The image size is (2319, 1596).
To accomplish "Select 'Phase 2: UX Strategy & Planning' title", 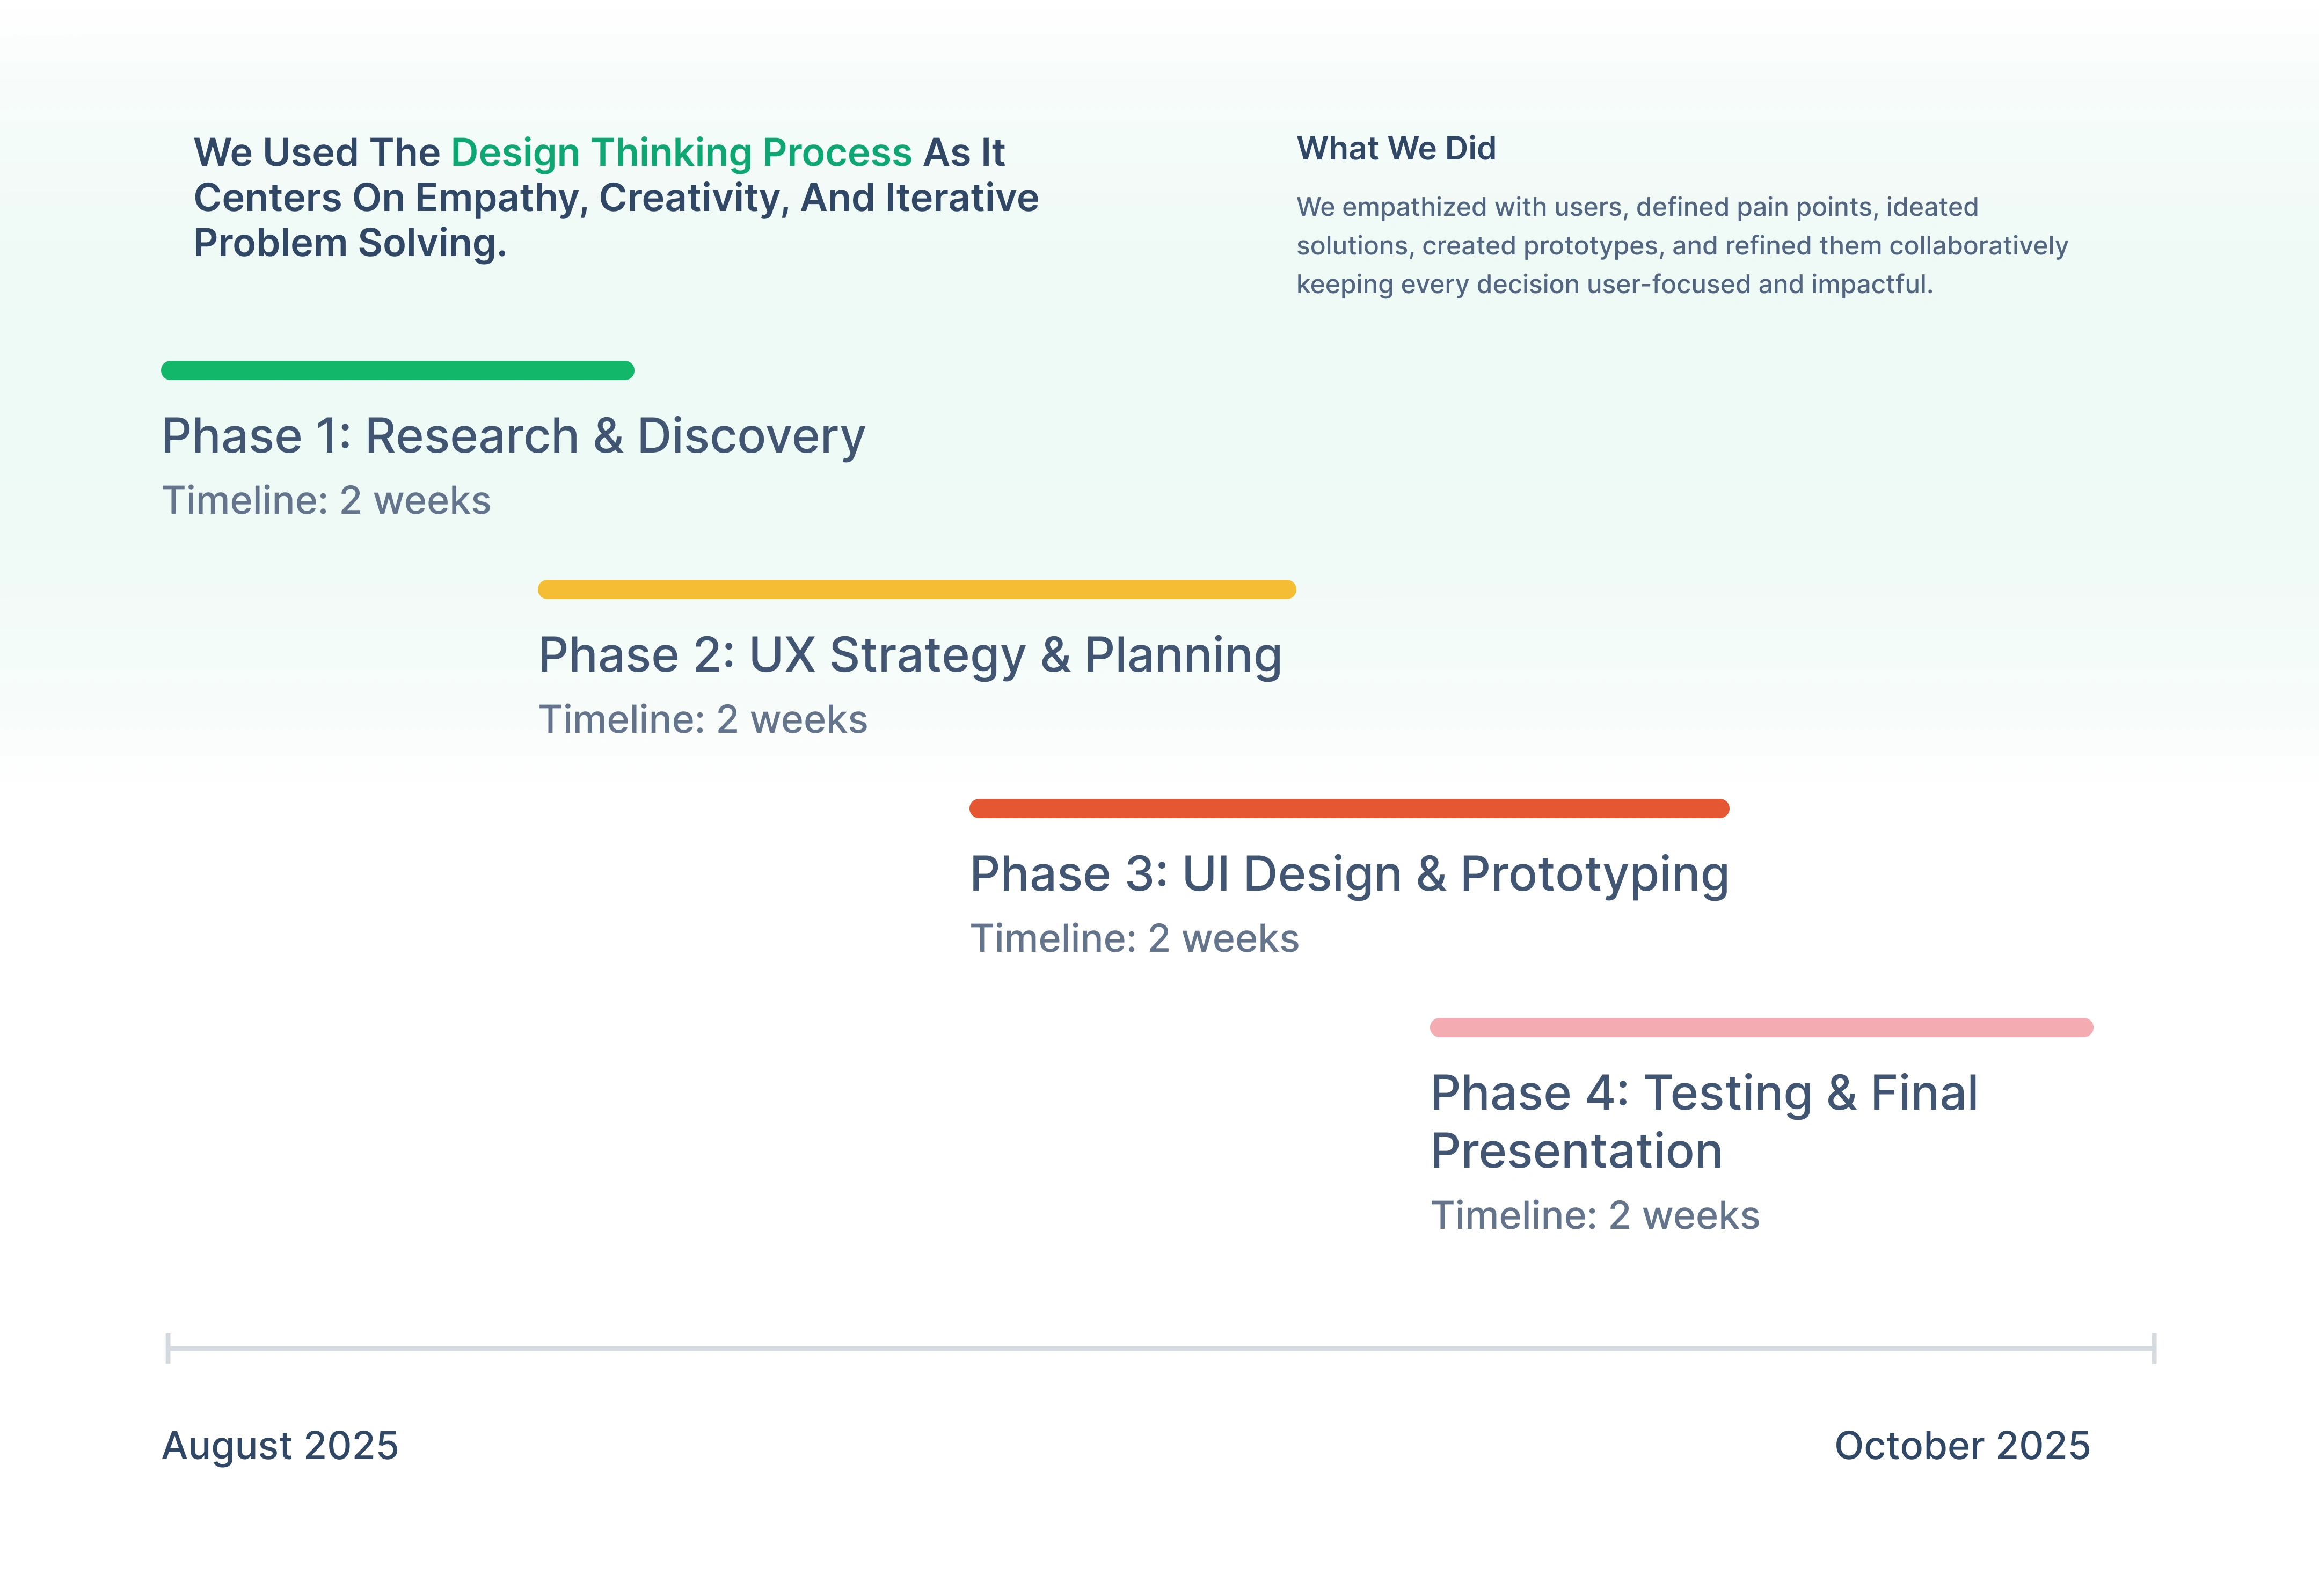I will point(909,655).
